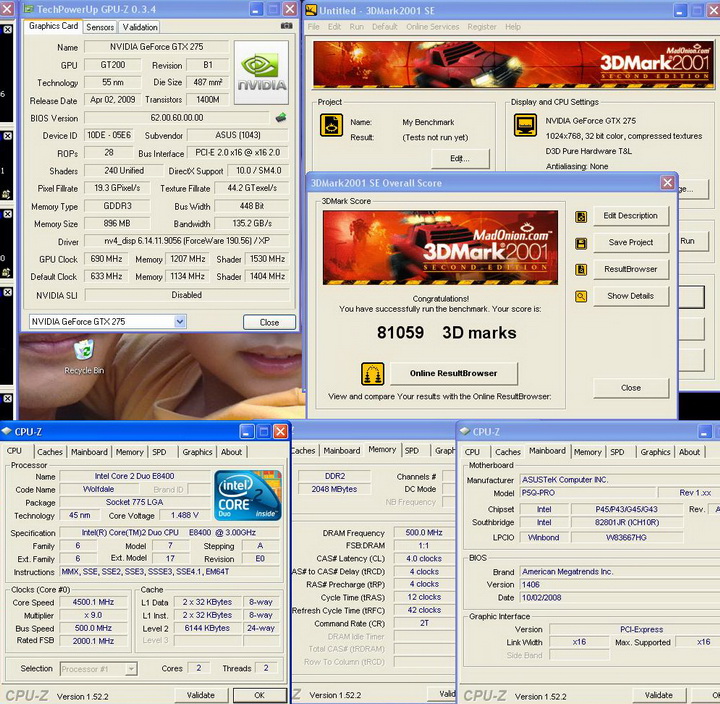
Task: Click the NVIDIA SLI Disabled field
Action: tap(187, 295)
